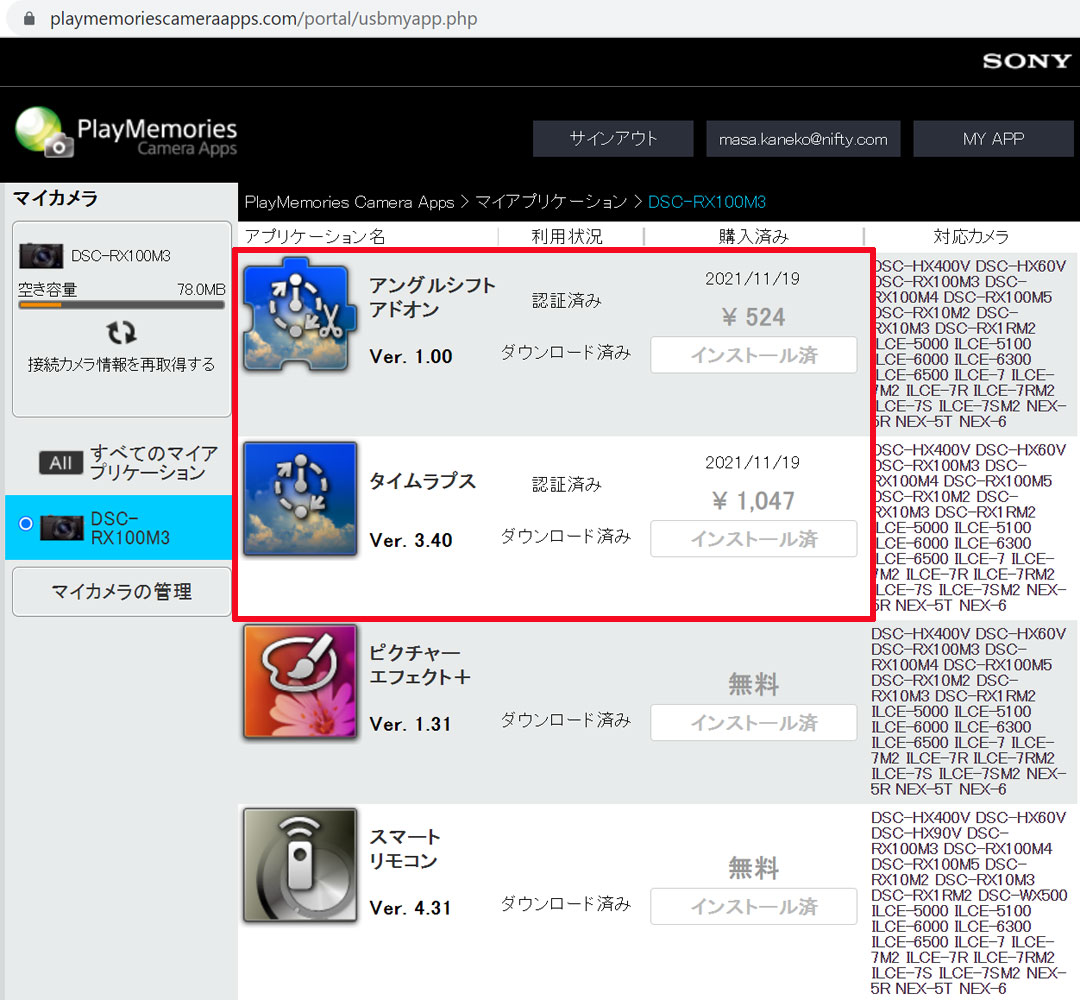Click the アングルシフト アドオン app name
This screenshot has width=1080, height=1000.
pos(432,298)
